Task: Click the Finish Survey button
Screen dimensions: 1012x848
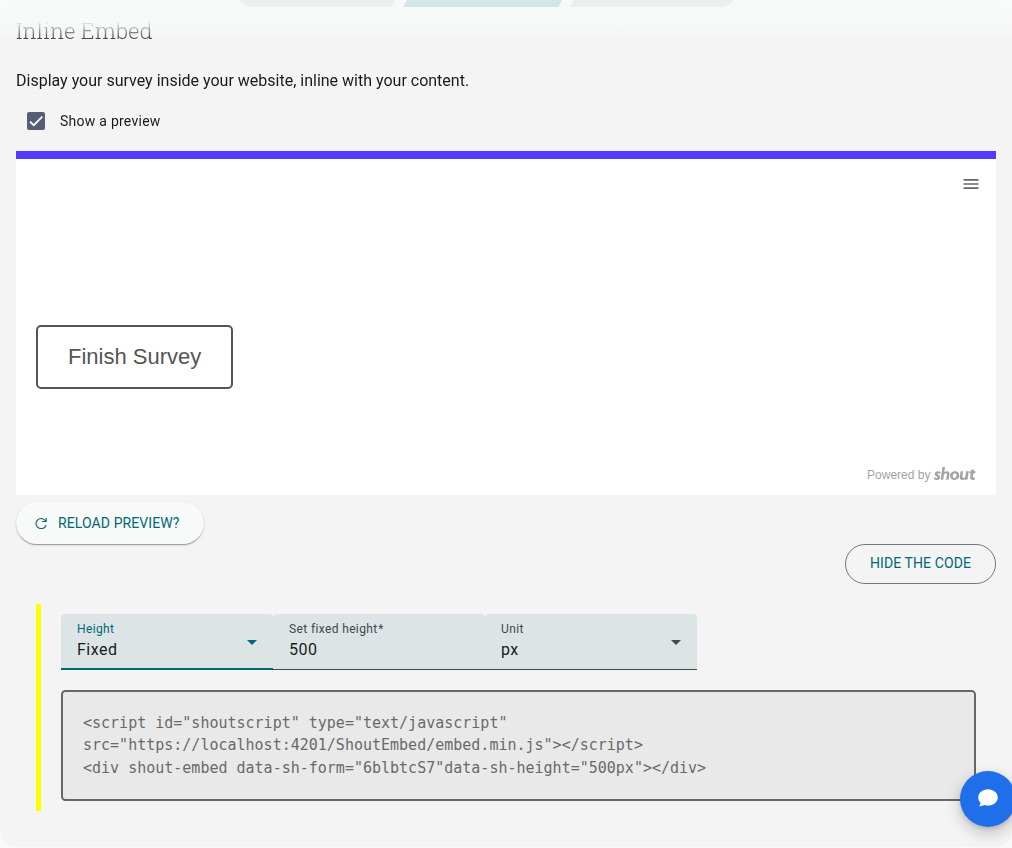Action: (134, 357)
